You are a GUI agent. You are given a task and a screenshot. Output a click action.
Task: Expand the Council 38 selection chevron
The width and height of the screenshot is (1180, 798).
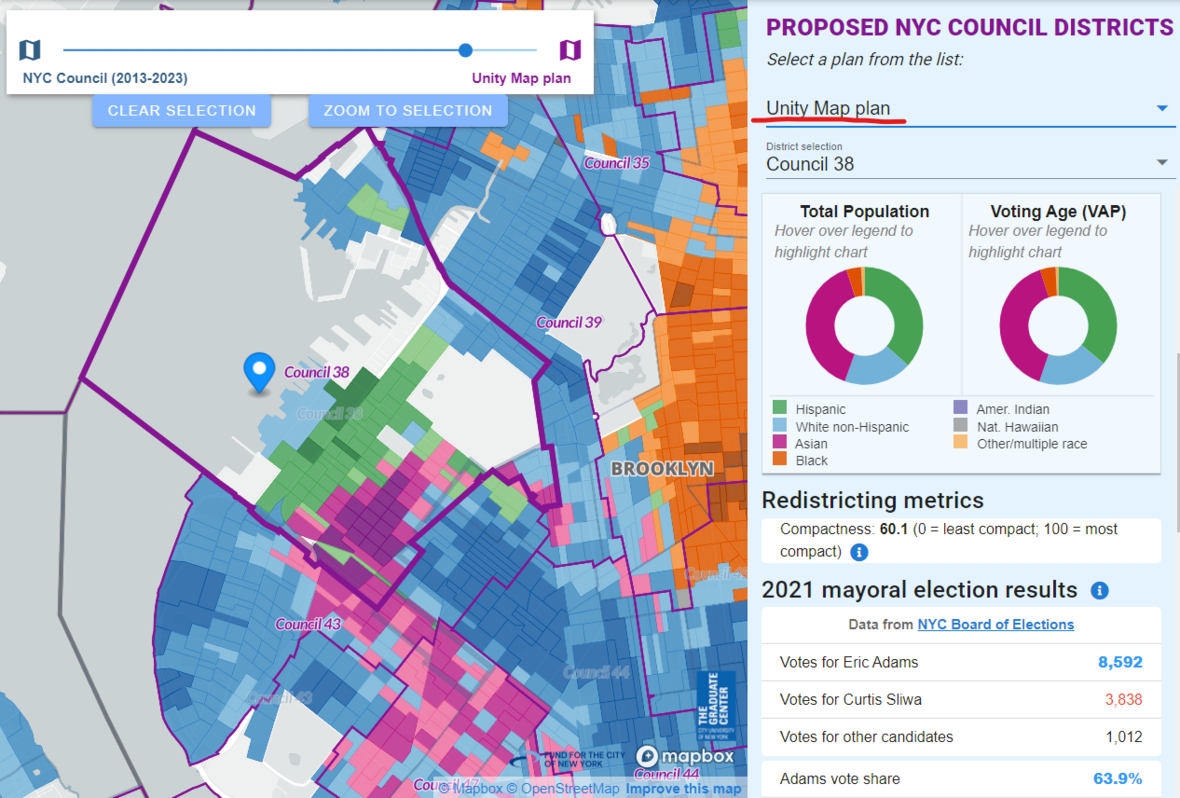click(1161, 160)
